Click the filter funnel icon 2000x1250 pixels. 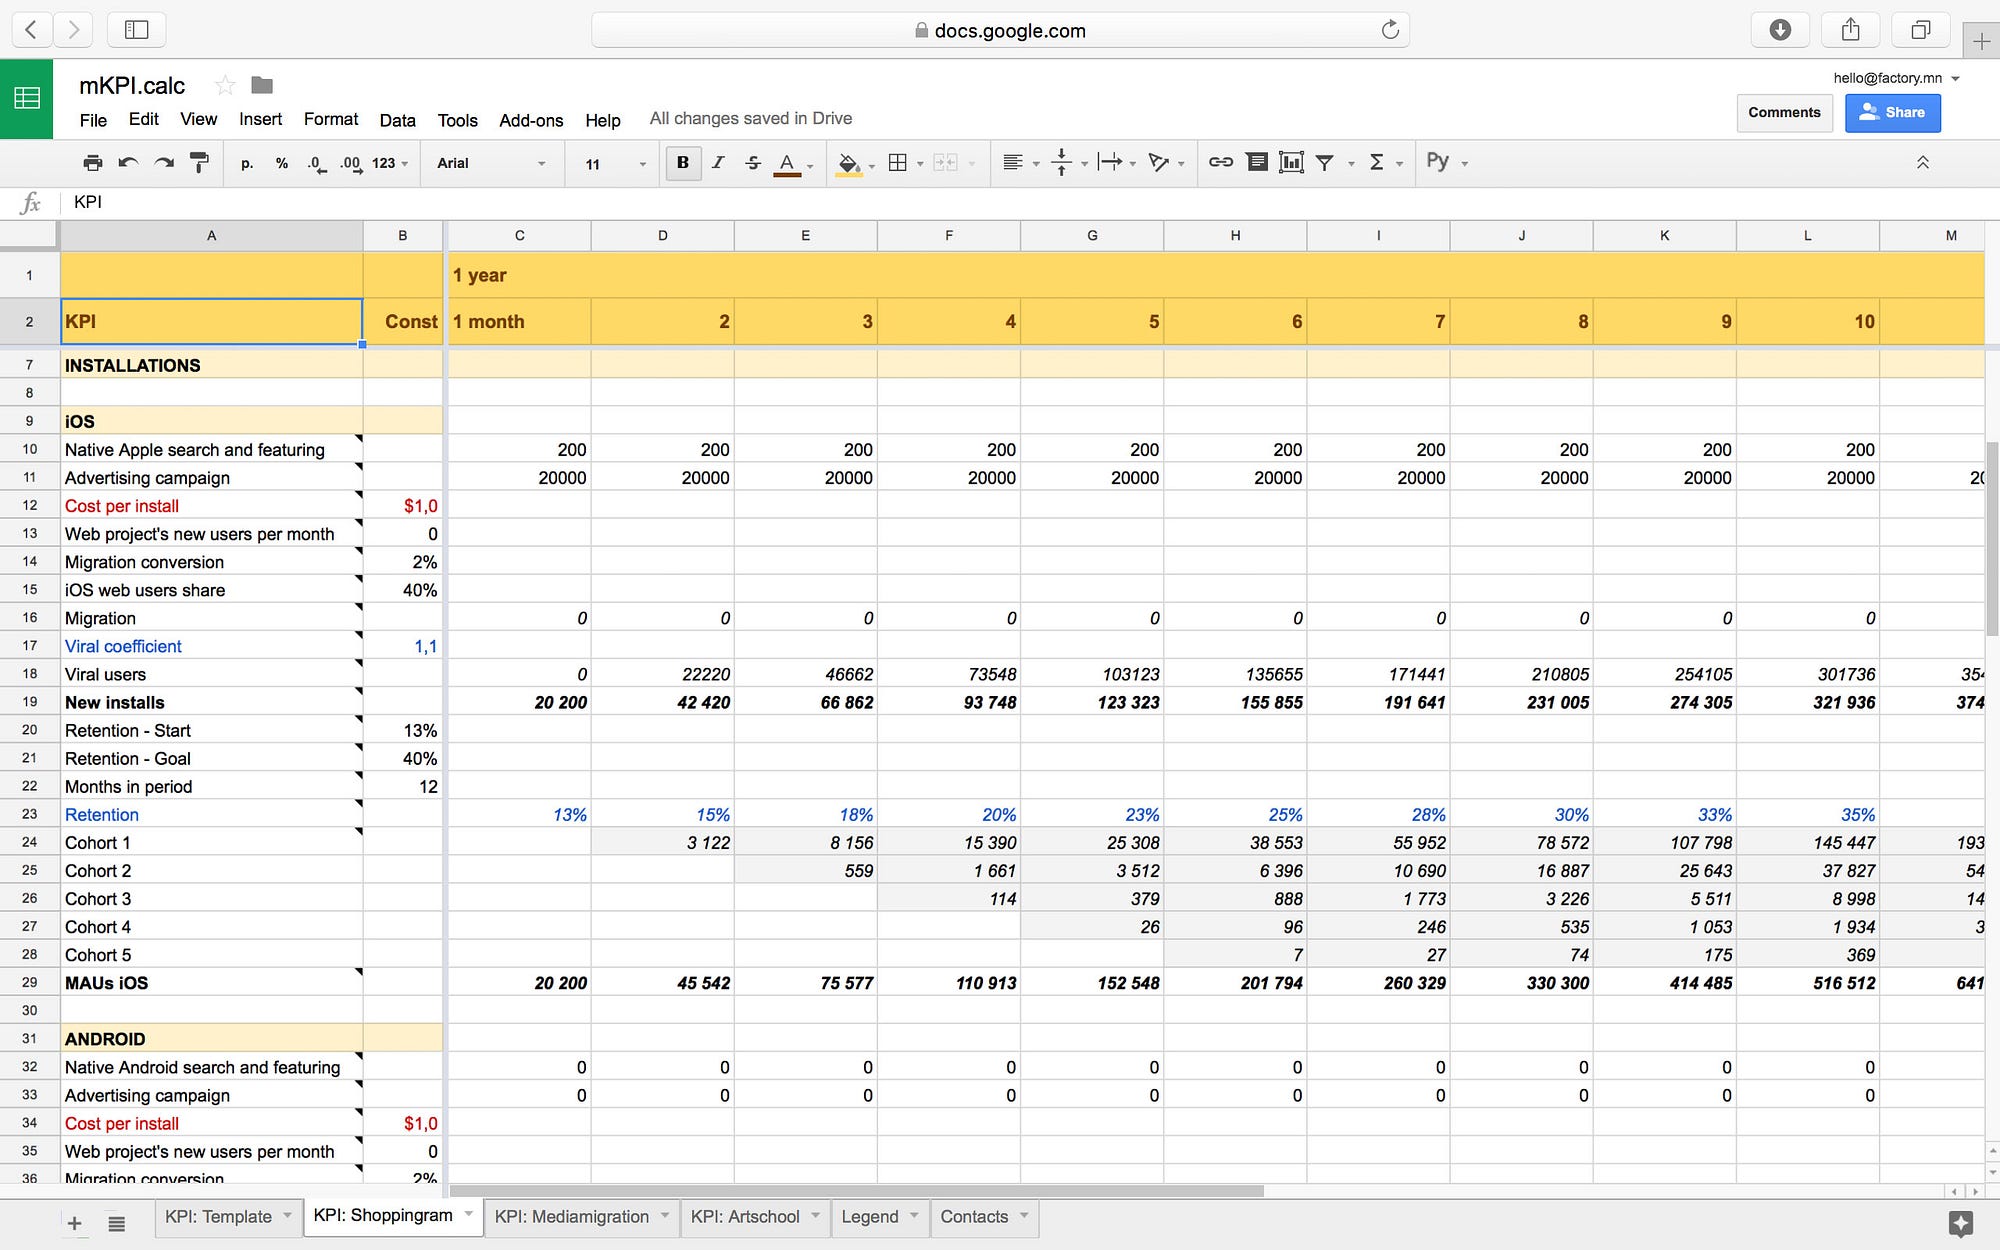coord(1325,162)
